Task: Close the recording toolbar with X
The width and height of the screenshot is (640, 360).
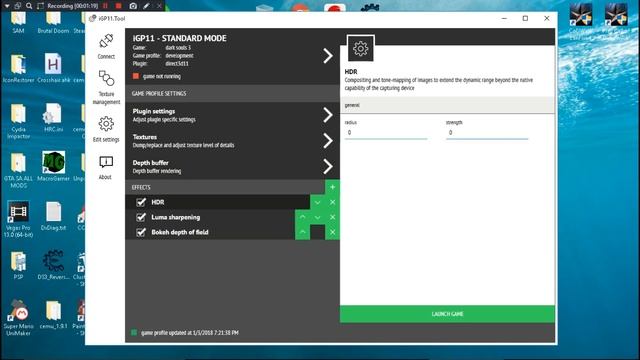Action: click(160, 6)
